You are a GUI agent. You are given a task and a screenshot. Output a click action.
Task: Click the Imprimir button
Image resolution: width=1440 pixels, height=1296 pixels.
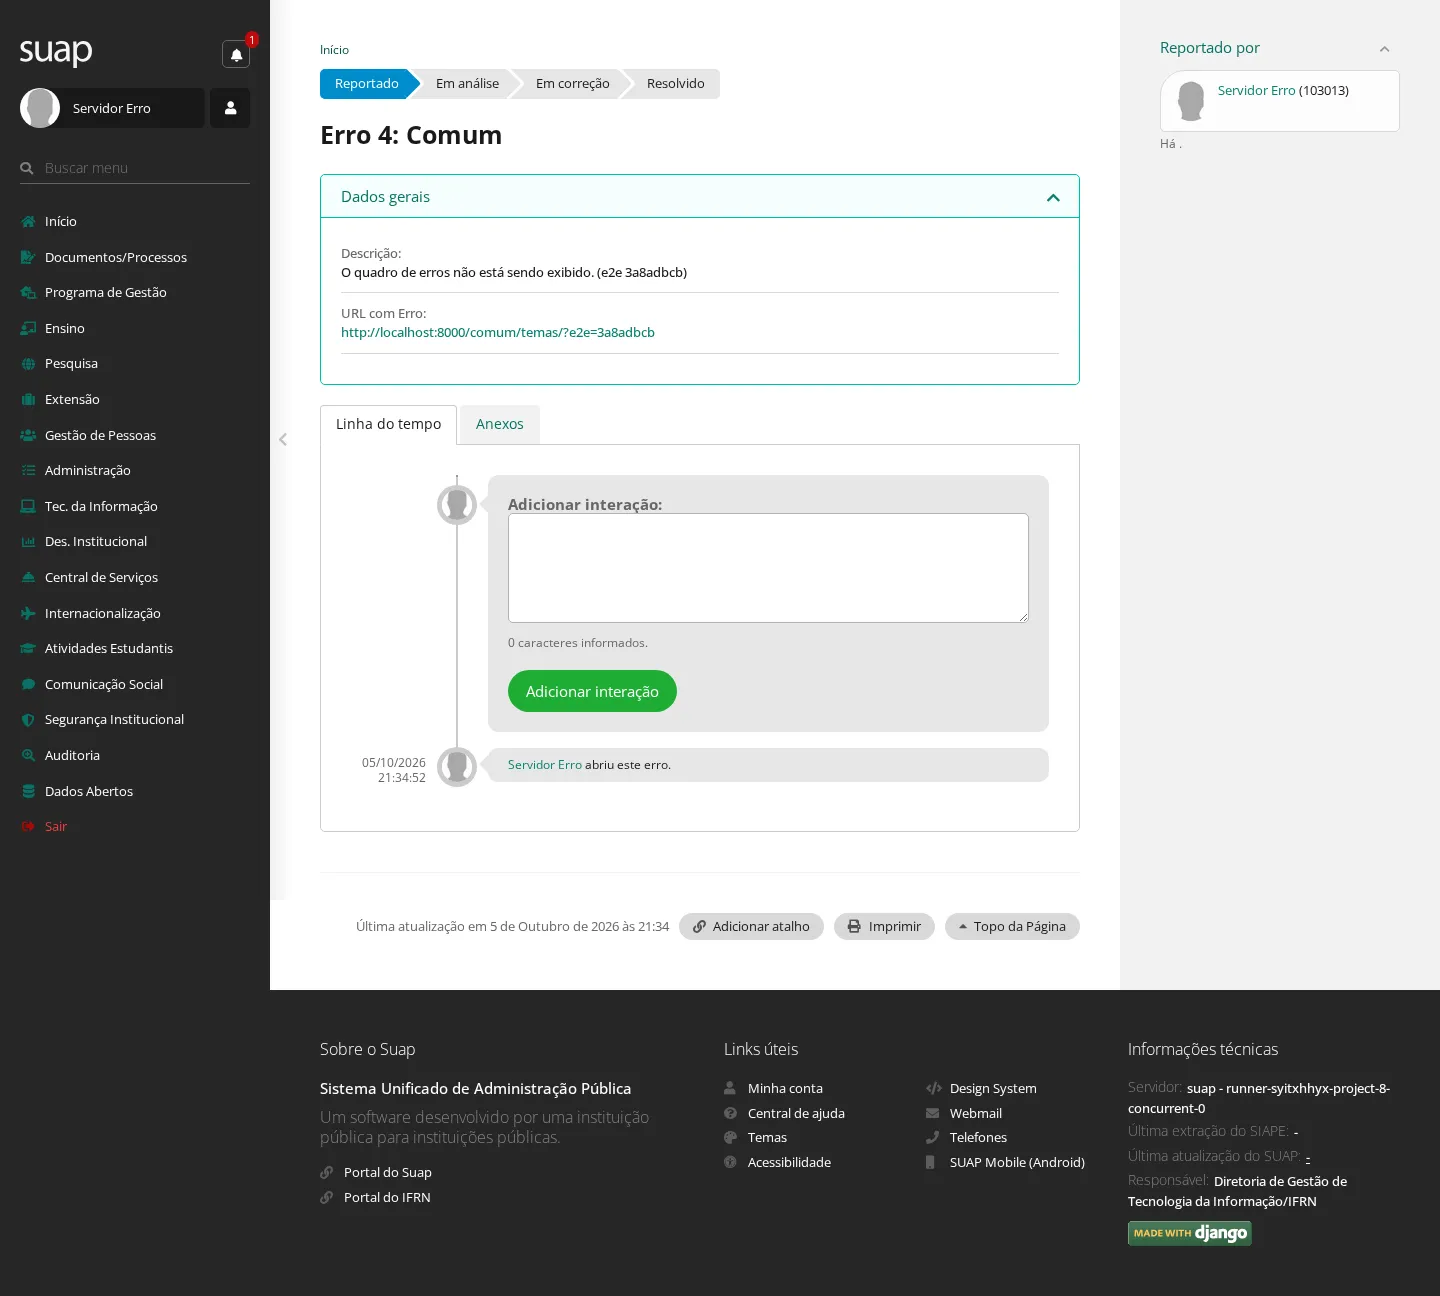click(884, 927)
